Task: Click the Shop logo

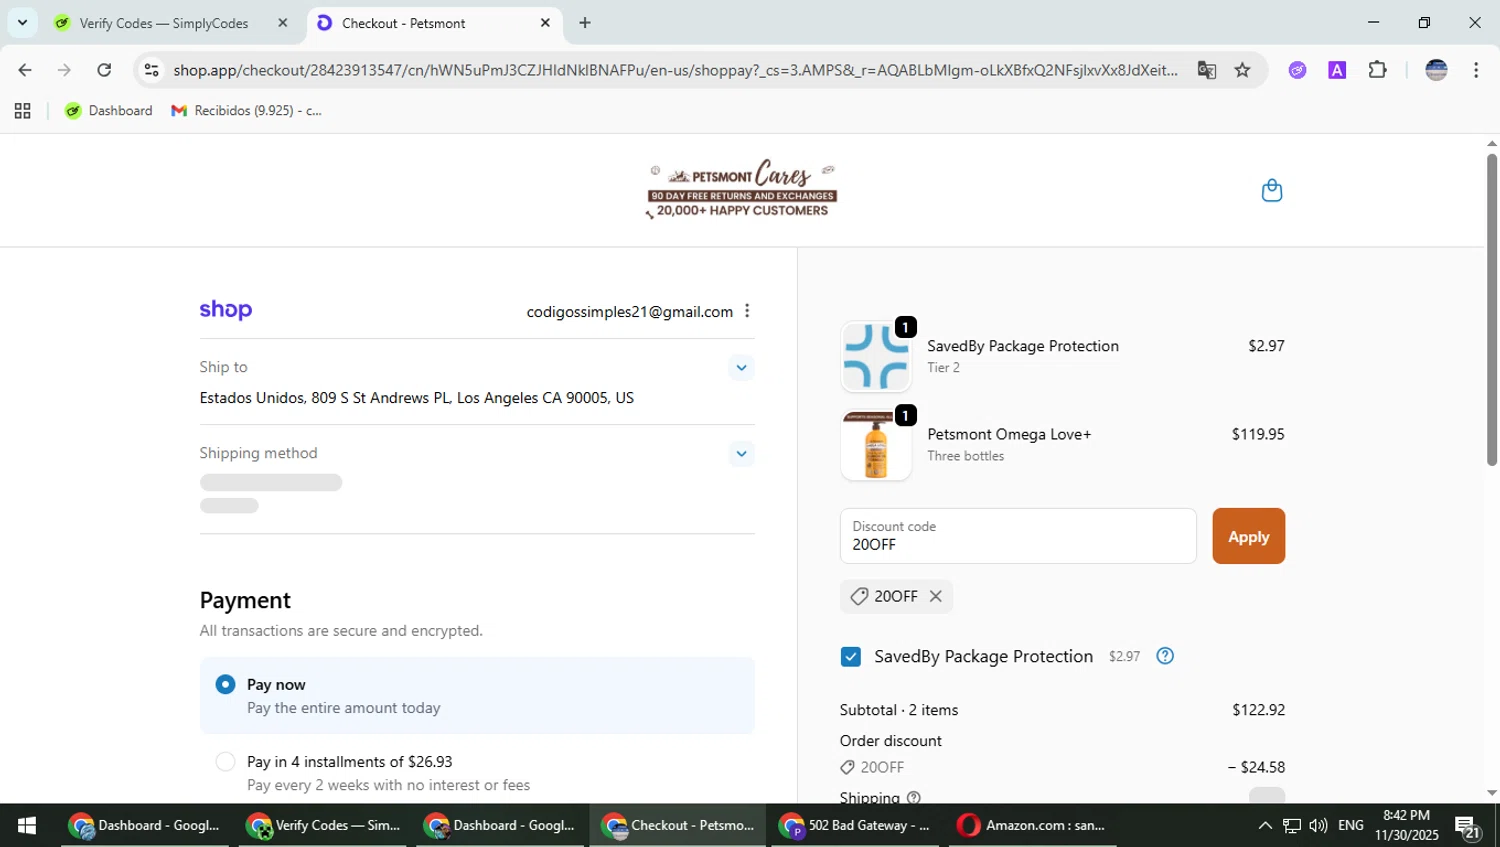Action: click(226, 310)
